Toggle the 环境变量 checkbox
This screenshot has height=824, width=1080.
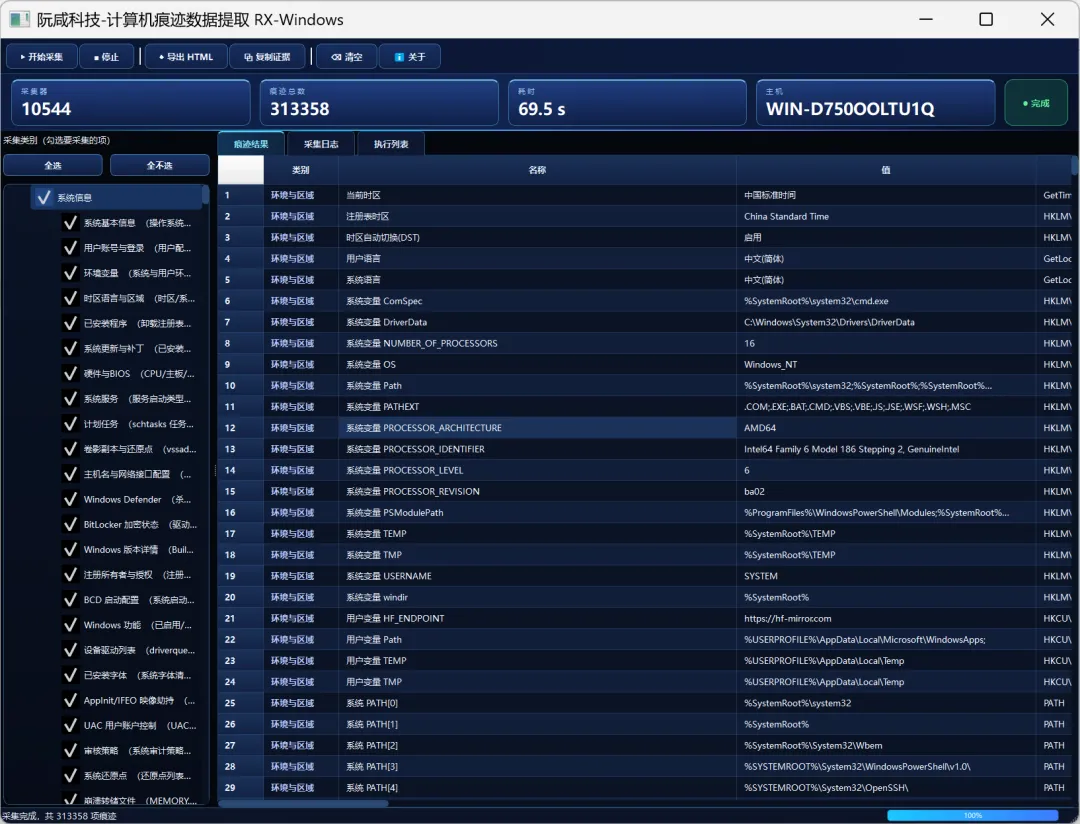(70, 273)
